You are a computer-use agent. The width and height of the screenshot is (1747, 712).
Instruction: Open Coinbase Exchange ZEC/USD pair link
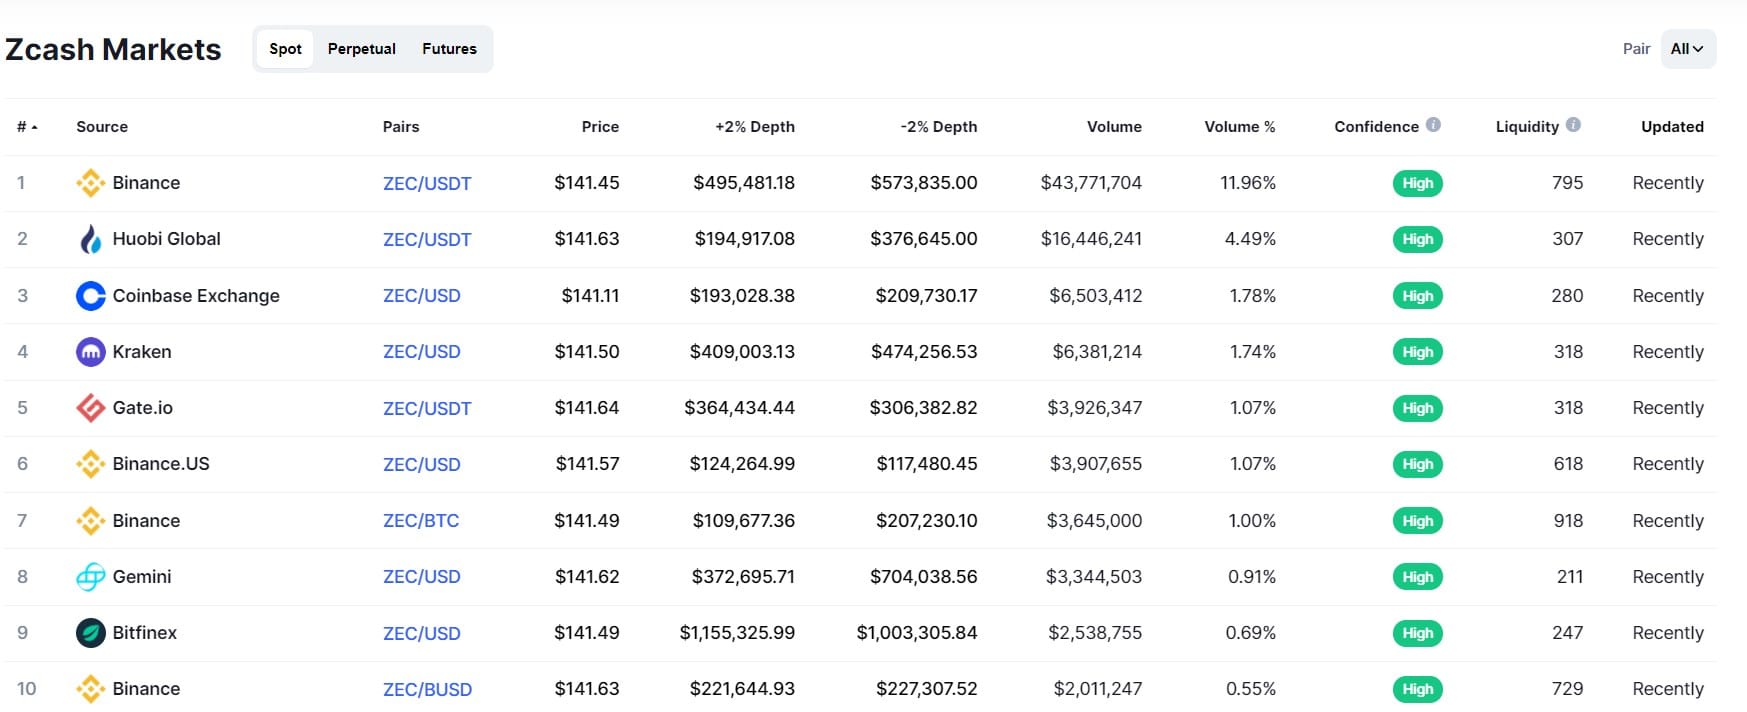[422, 296]
